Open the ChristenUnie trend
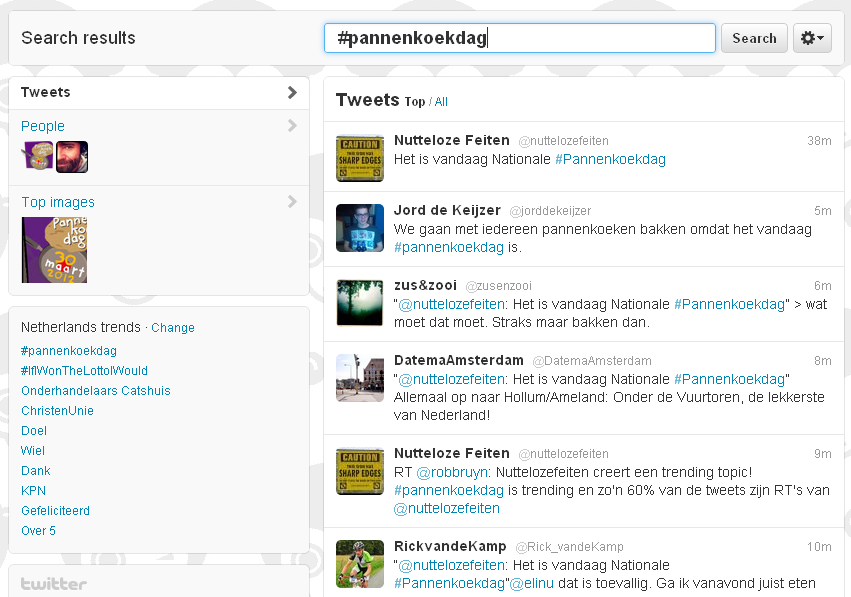Screen dimensions: 851x597 click(x=57, y=411)
